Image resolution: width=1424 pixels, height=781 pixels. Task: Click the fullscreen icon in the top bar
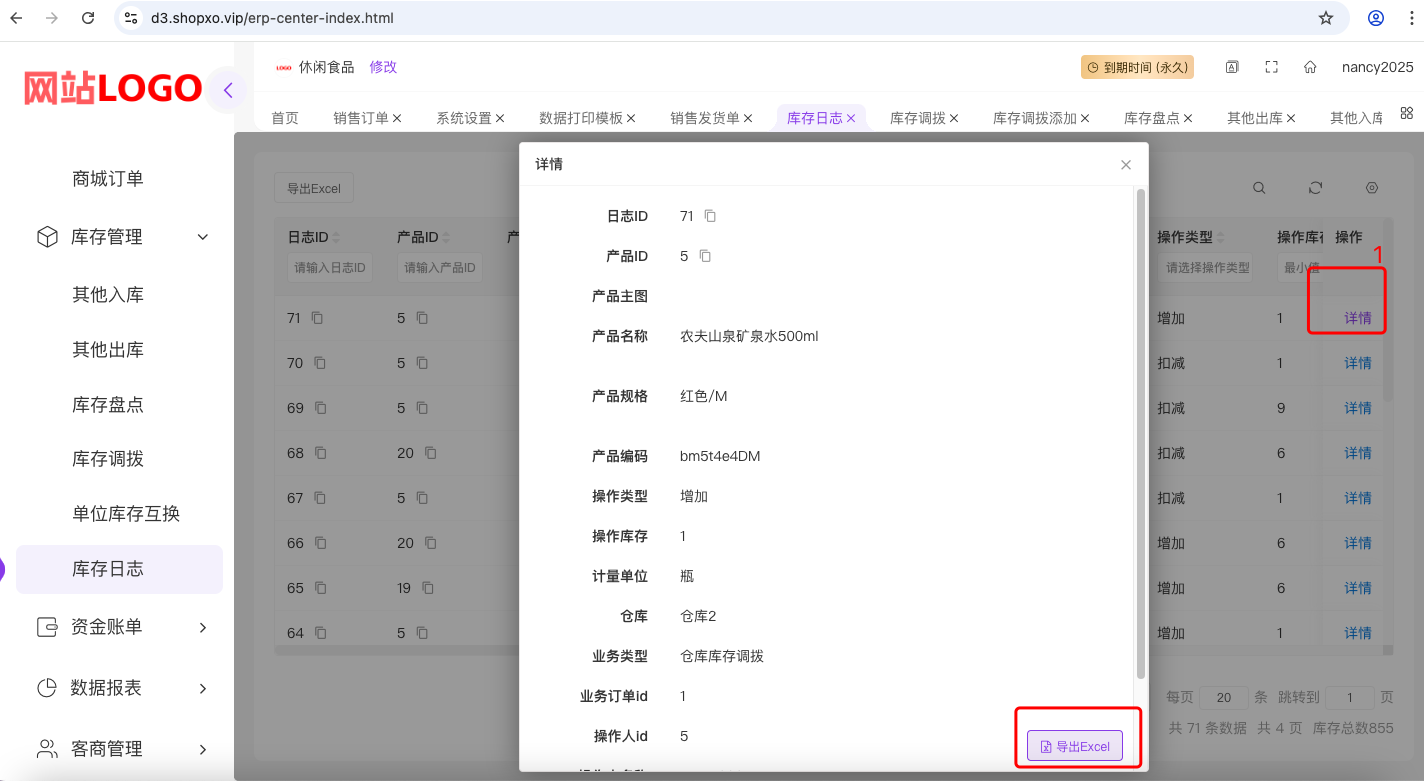(x=1272, y=66)
